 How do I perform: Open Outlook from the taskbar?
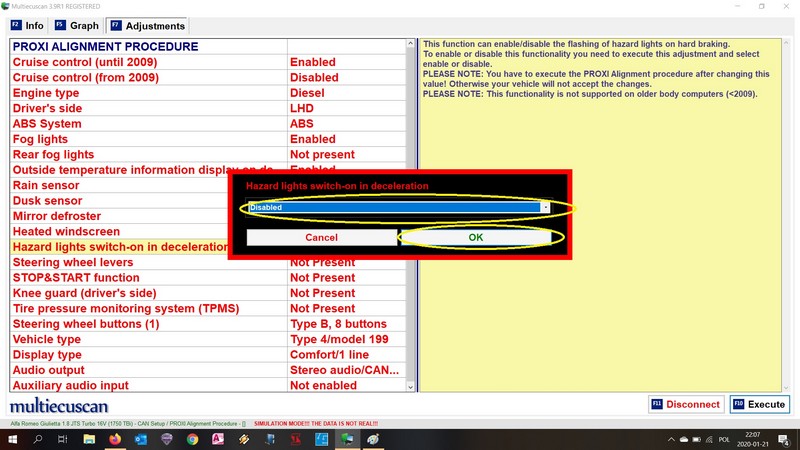(x=141, y=439)
